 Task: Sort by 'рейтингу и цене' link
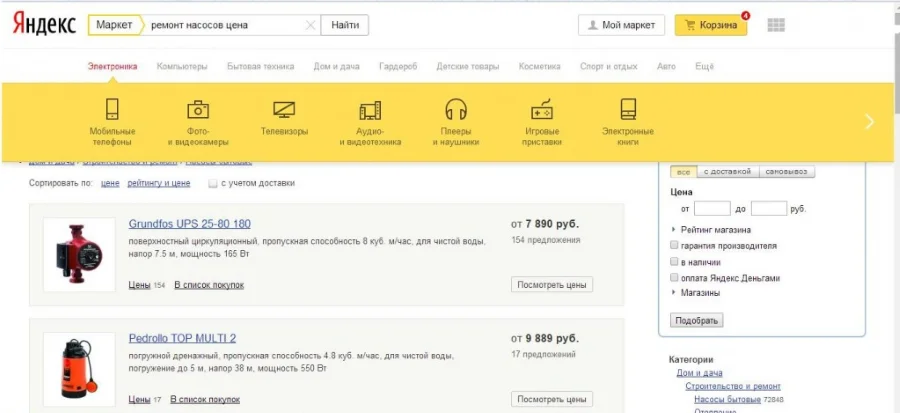[x=158, y=184]
